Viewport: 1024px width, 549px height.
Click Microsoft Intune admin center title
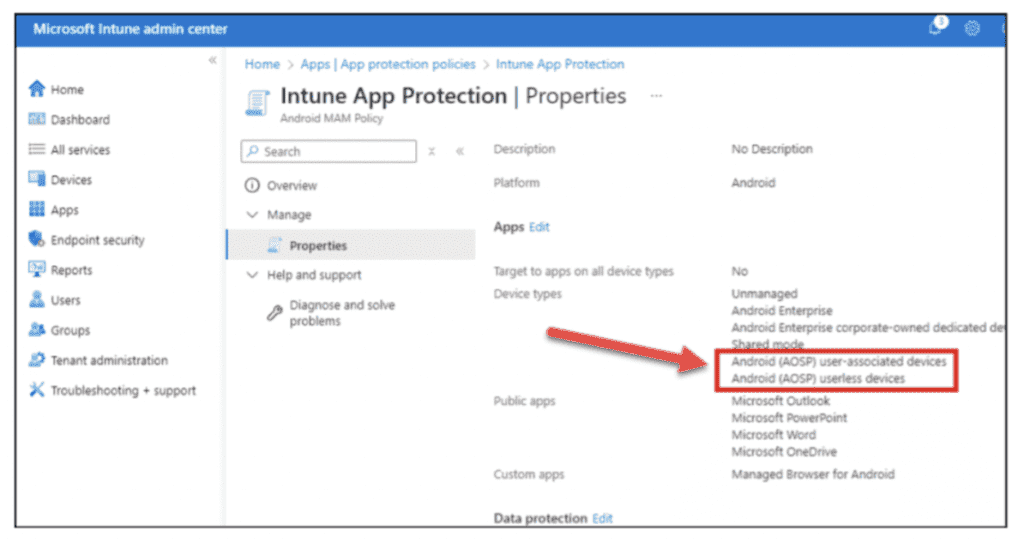tap(130, 29)
